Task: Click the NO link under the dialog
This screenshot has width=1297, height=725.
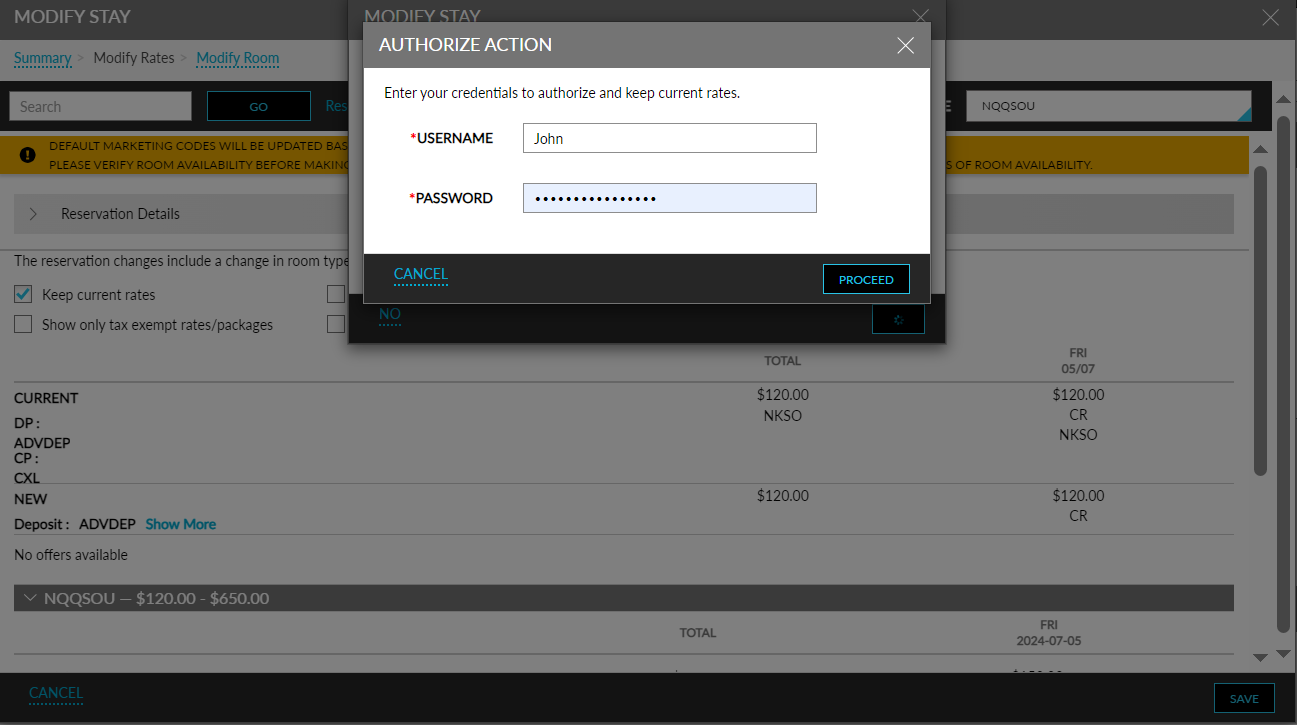Action: coord(389,314)
